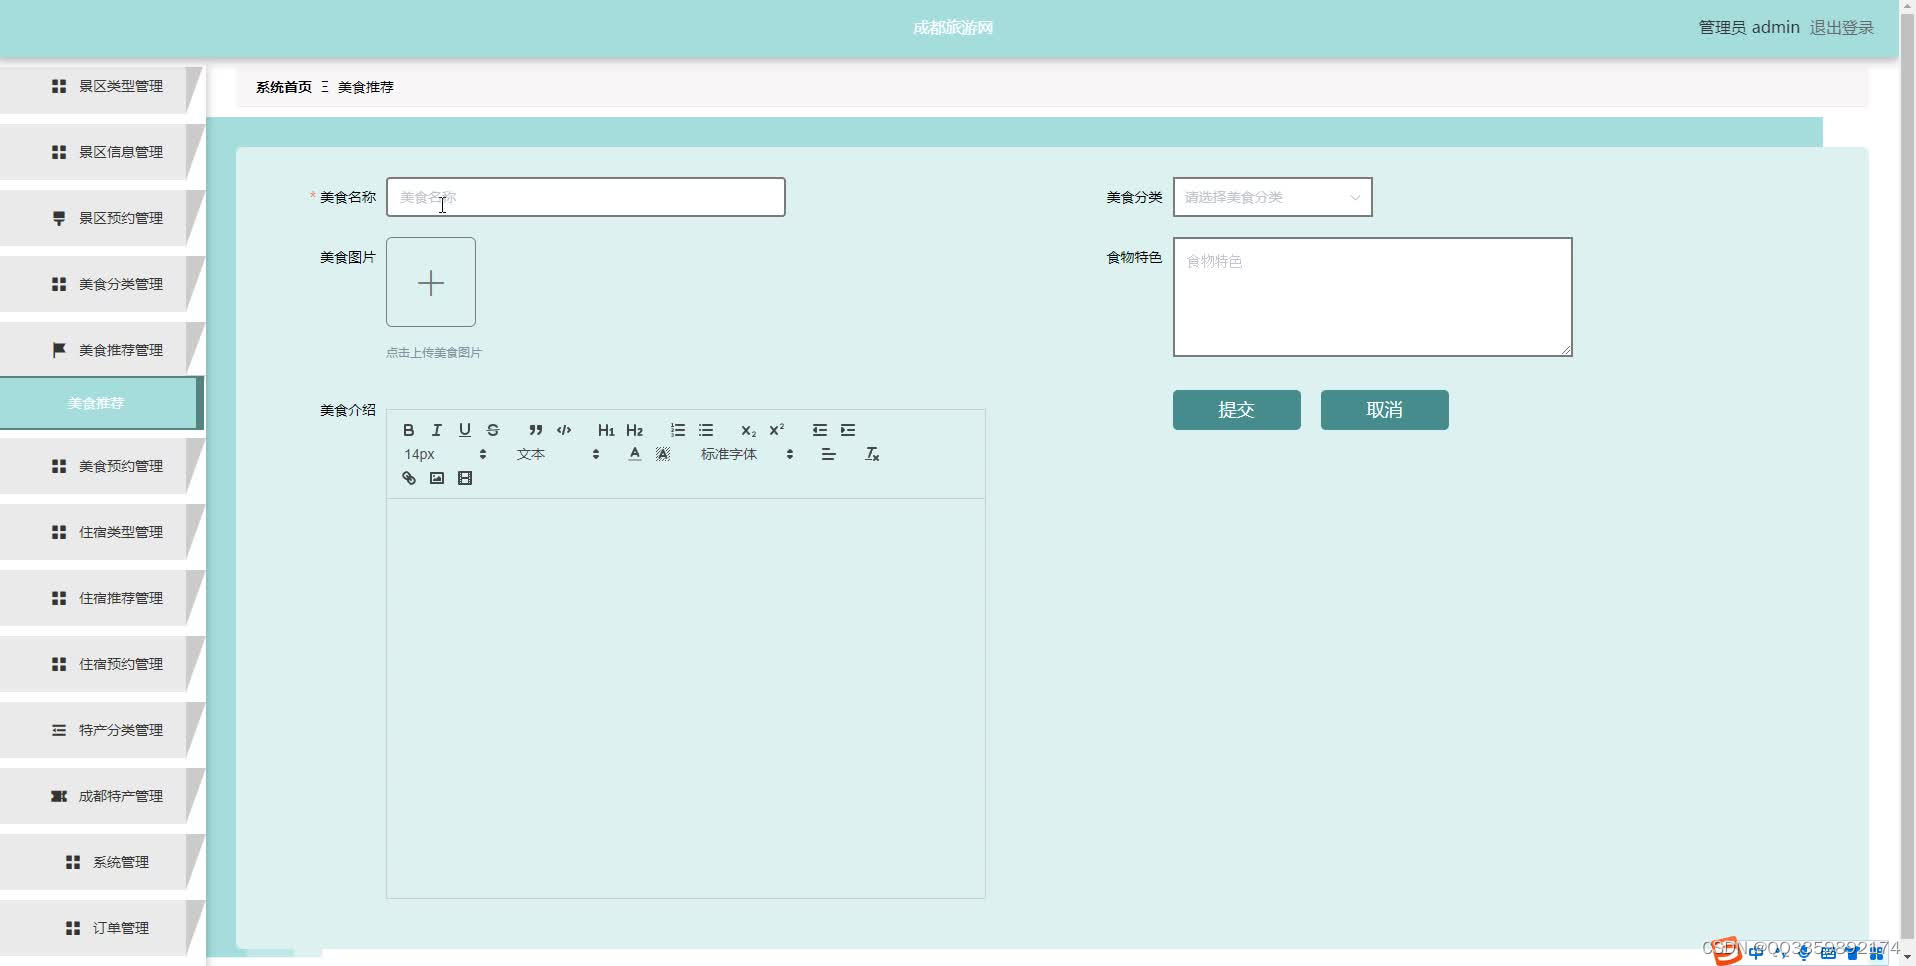1916x966 pixels.
Task: Toggle strikethrough formatting in editor
Action: (492, 430)
